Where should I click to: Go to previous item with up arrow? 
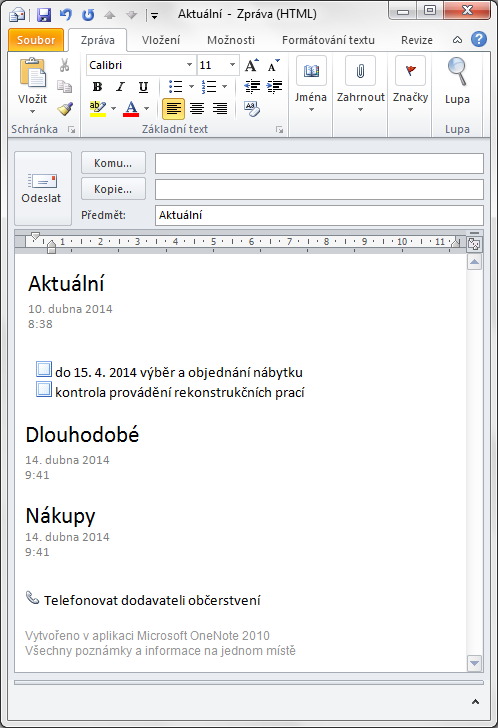point(110,15)
